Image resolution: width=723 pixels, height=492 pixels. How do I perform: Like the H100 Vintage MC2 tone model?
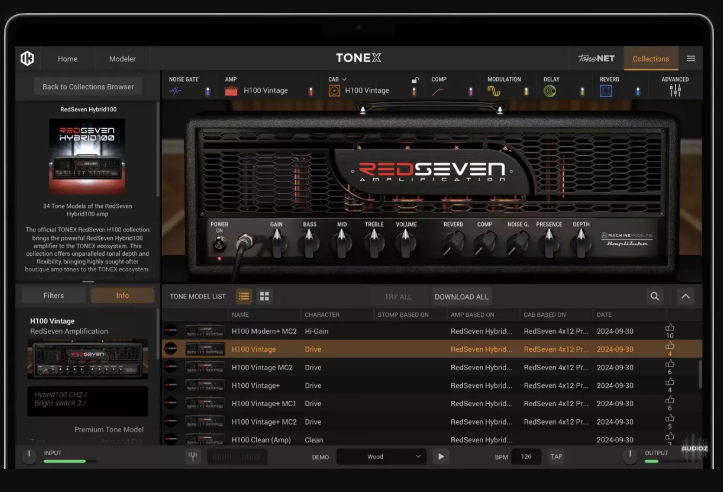[x=670, y=364]
